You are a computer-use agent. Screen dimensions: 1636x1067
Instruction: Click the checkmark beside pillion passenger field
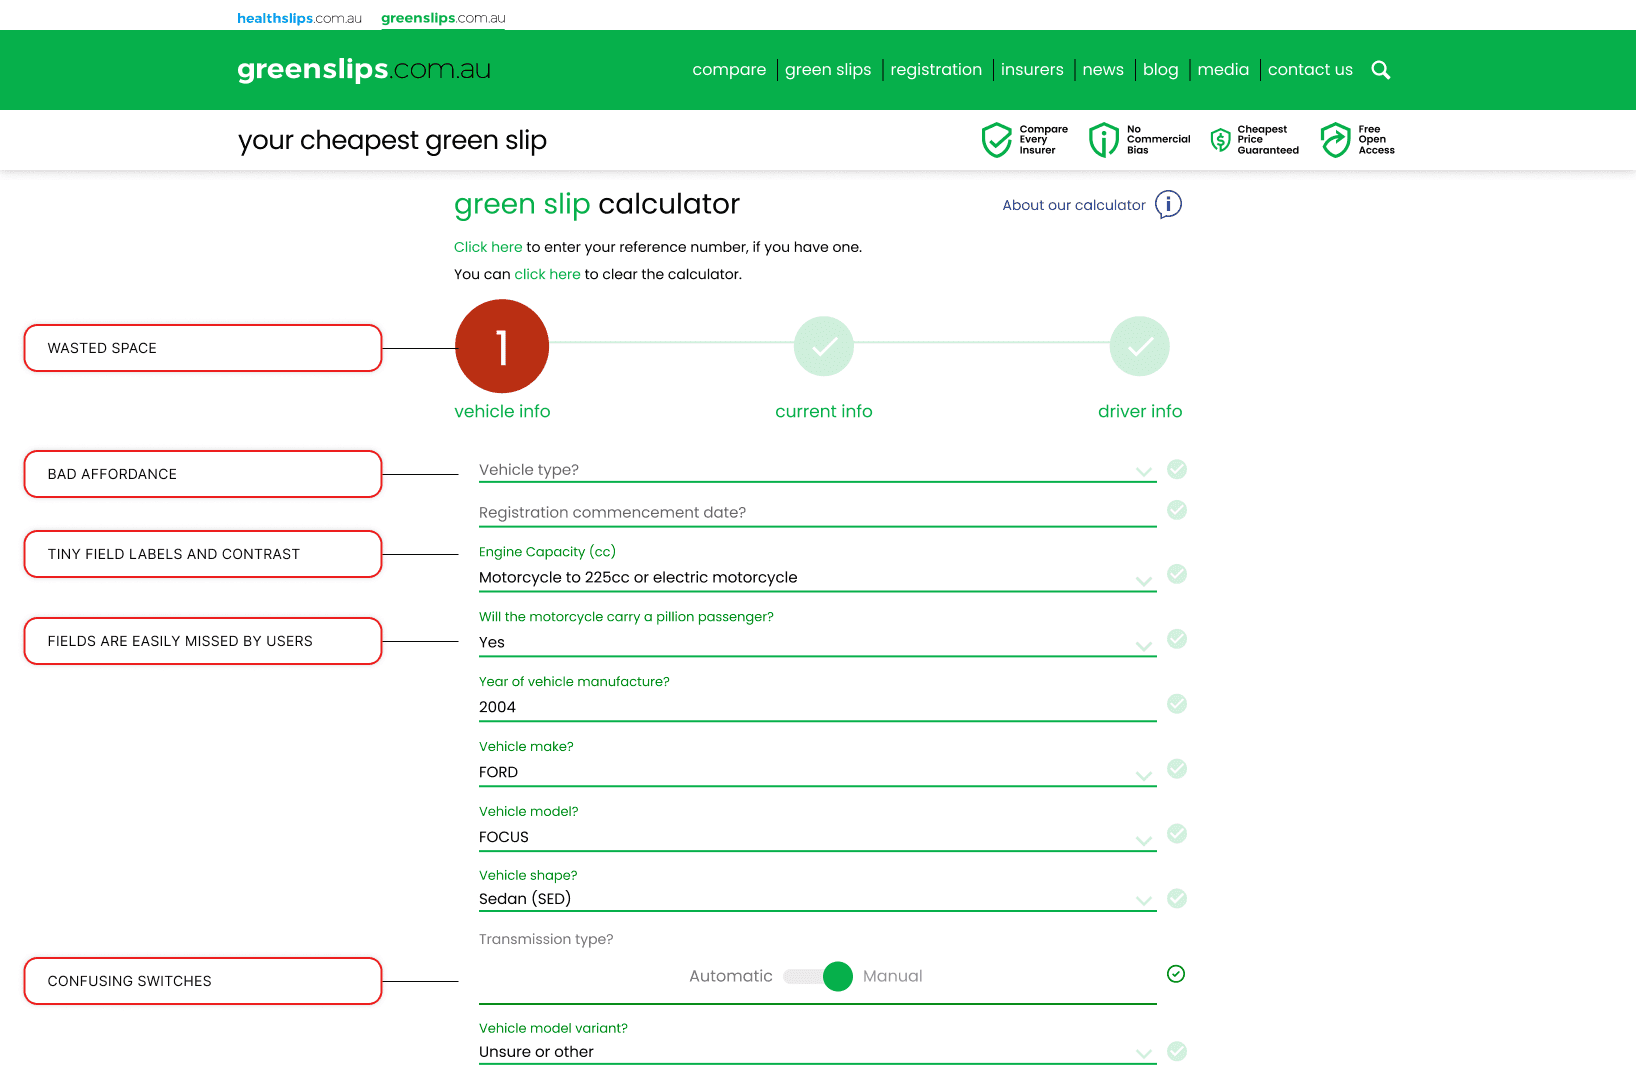coord(1177,639)
